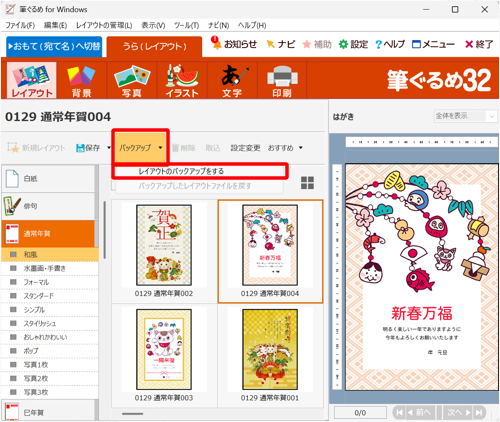Viewport: 500px width, 422px height.
Task: Jump to last page in preview navigation
Action: [x=479, y=413]
